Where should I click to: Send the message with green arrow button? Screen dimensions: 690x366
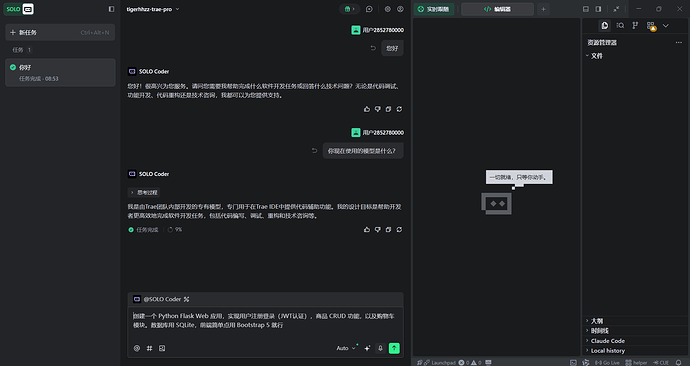pos(394,348)
